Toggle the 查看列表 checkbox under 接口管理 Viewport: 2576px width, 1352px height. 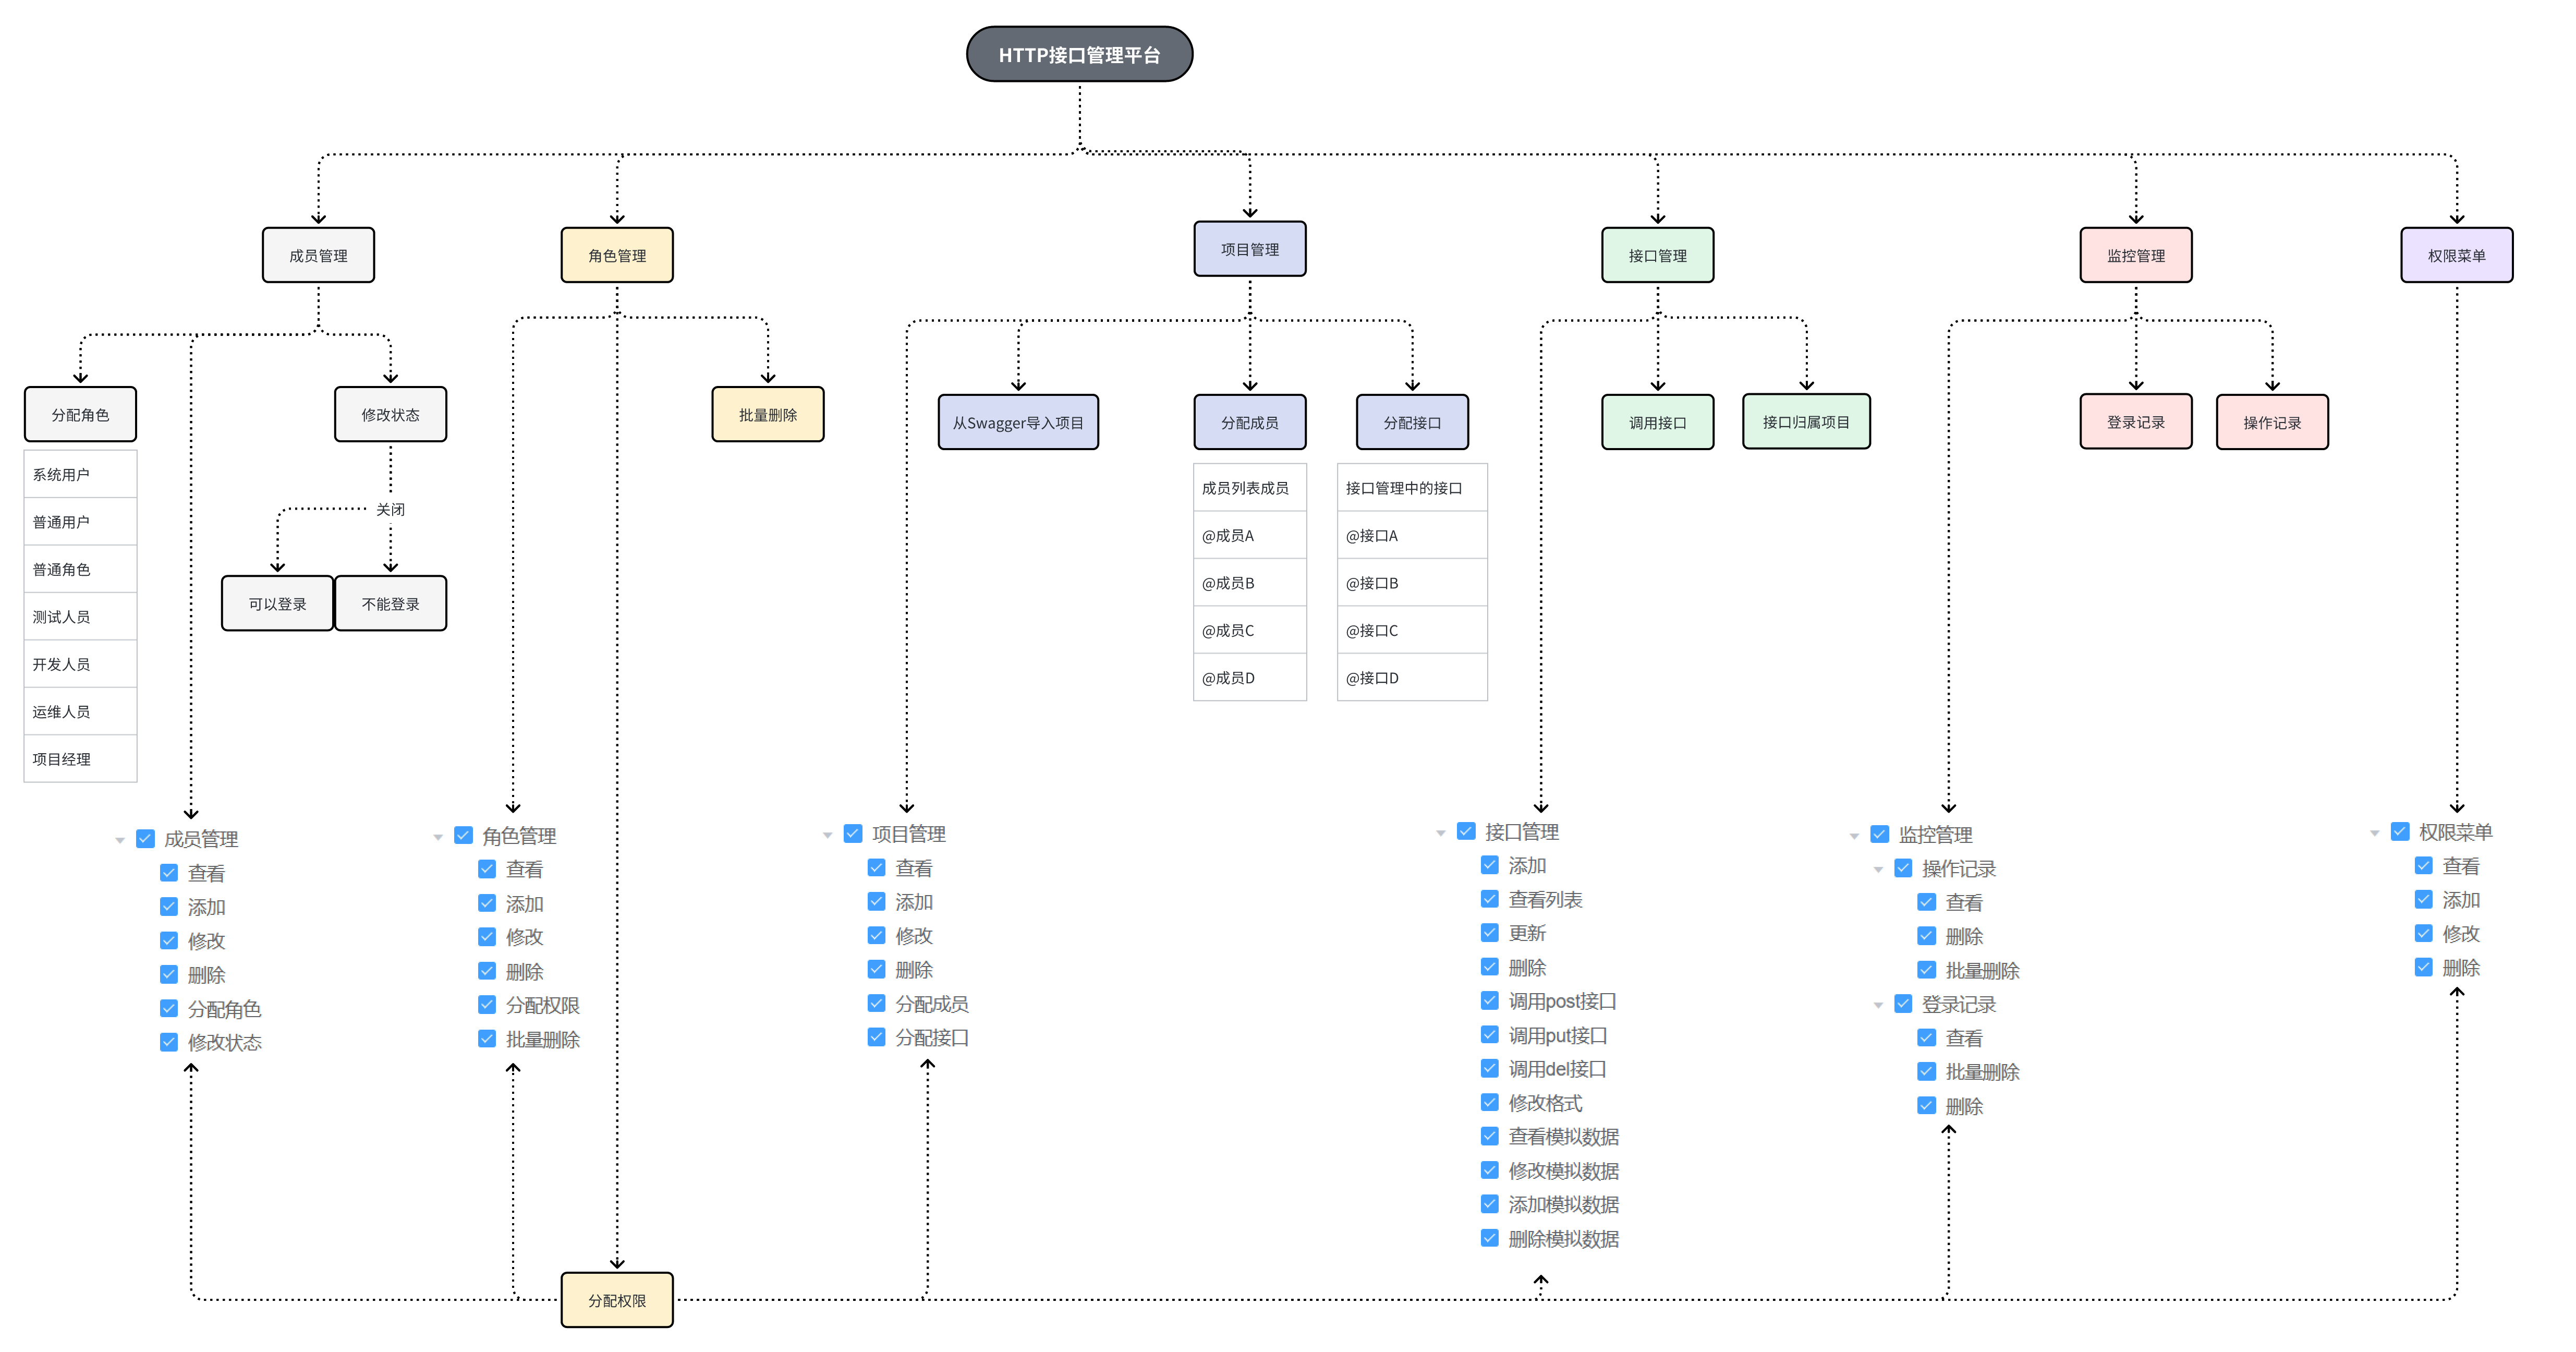(1489, 898)
